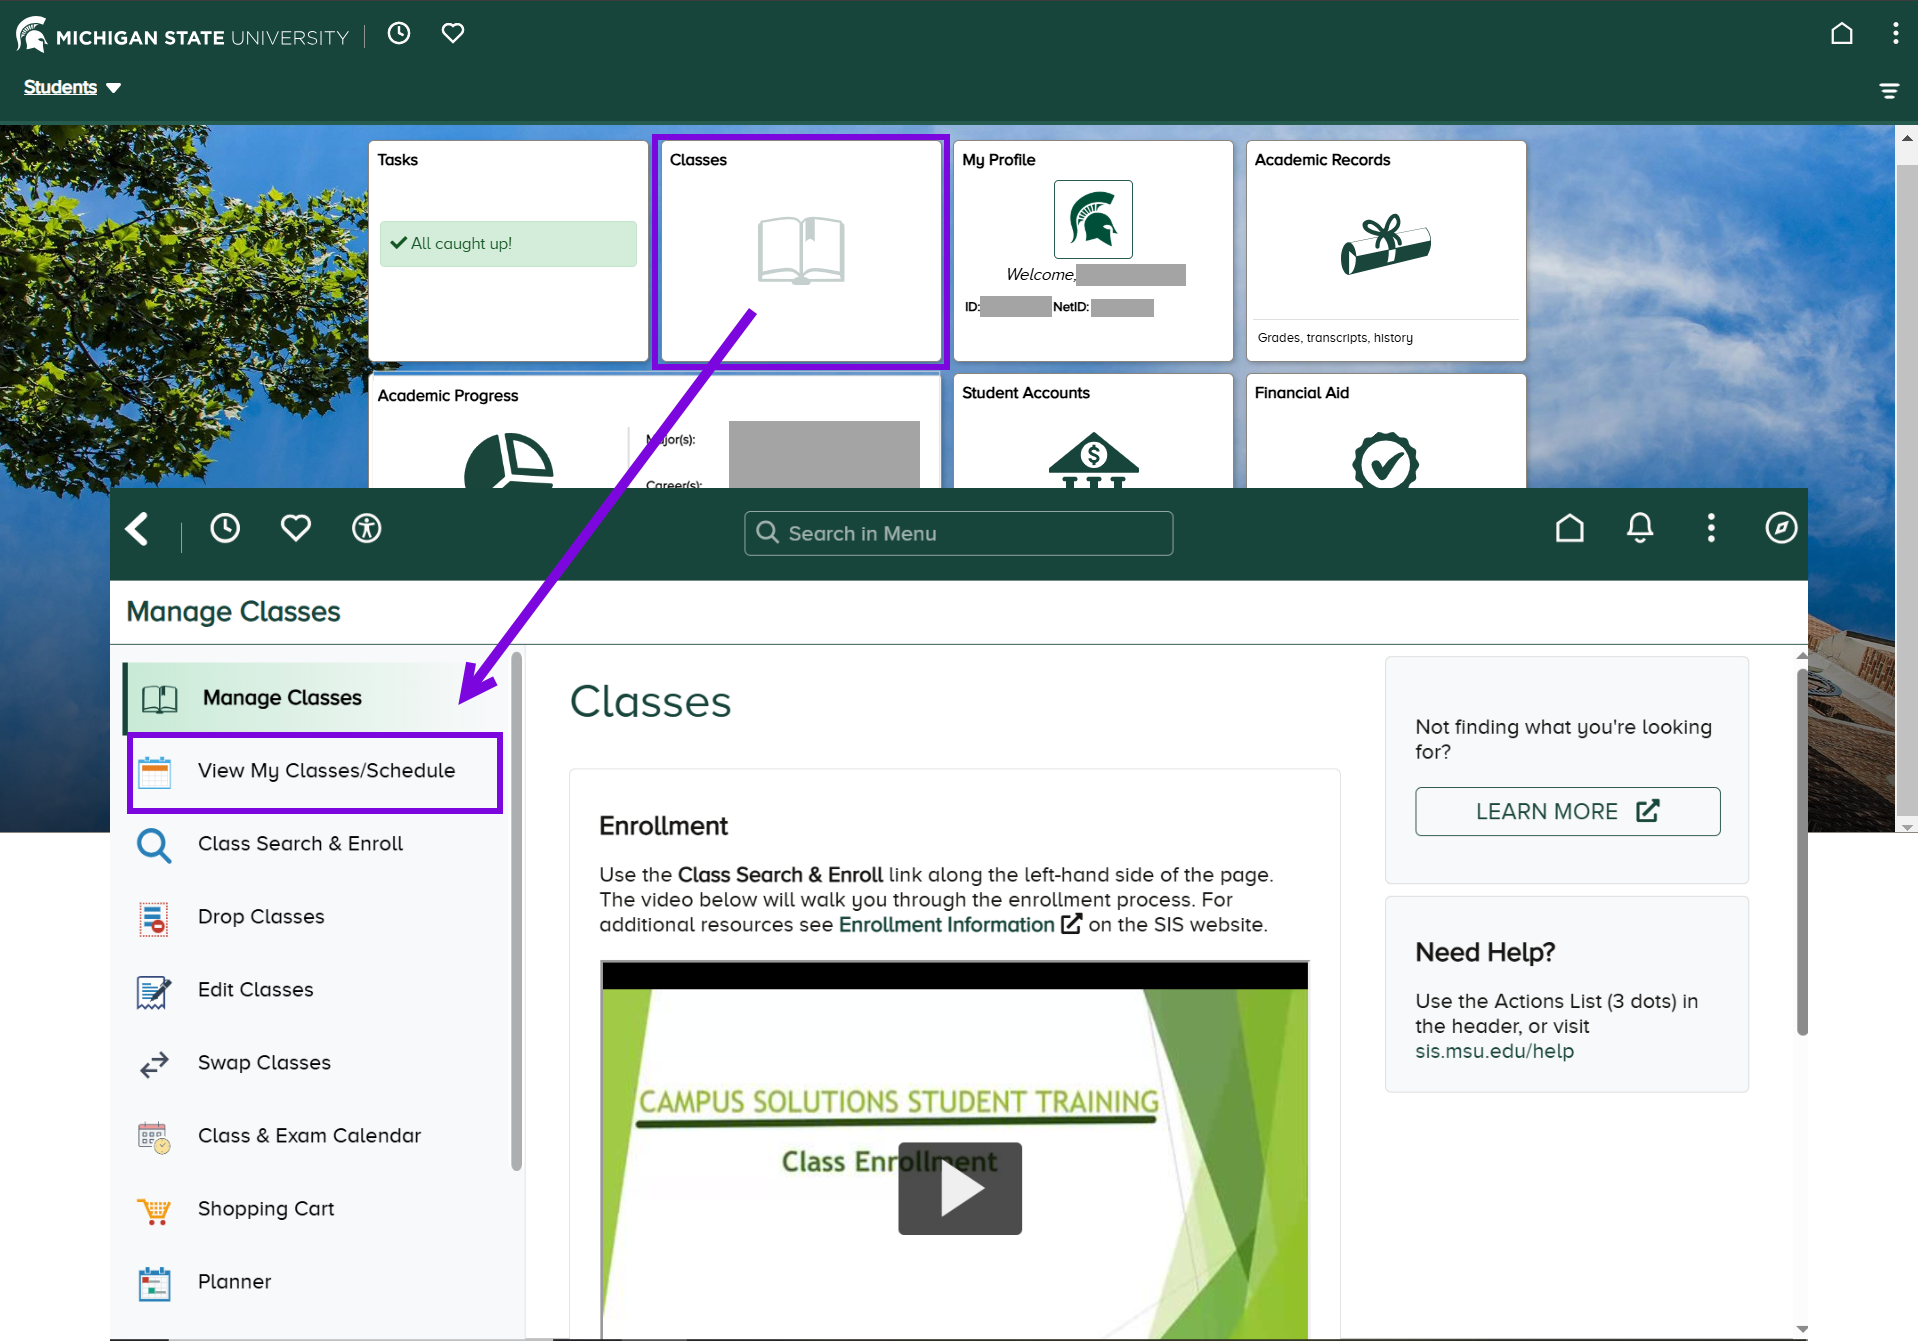Select the Class Search & Enroll magnifier icon
The width and height of the screenshot is (1918, 1341).
tap(154, 845)
